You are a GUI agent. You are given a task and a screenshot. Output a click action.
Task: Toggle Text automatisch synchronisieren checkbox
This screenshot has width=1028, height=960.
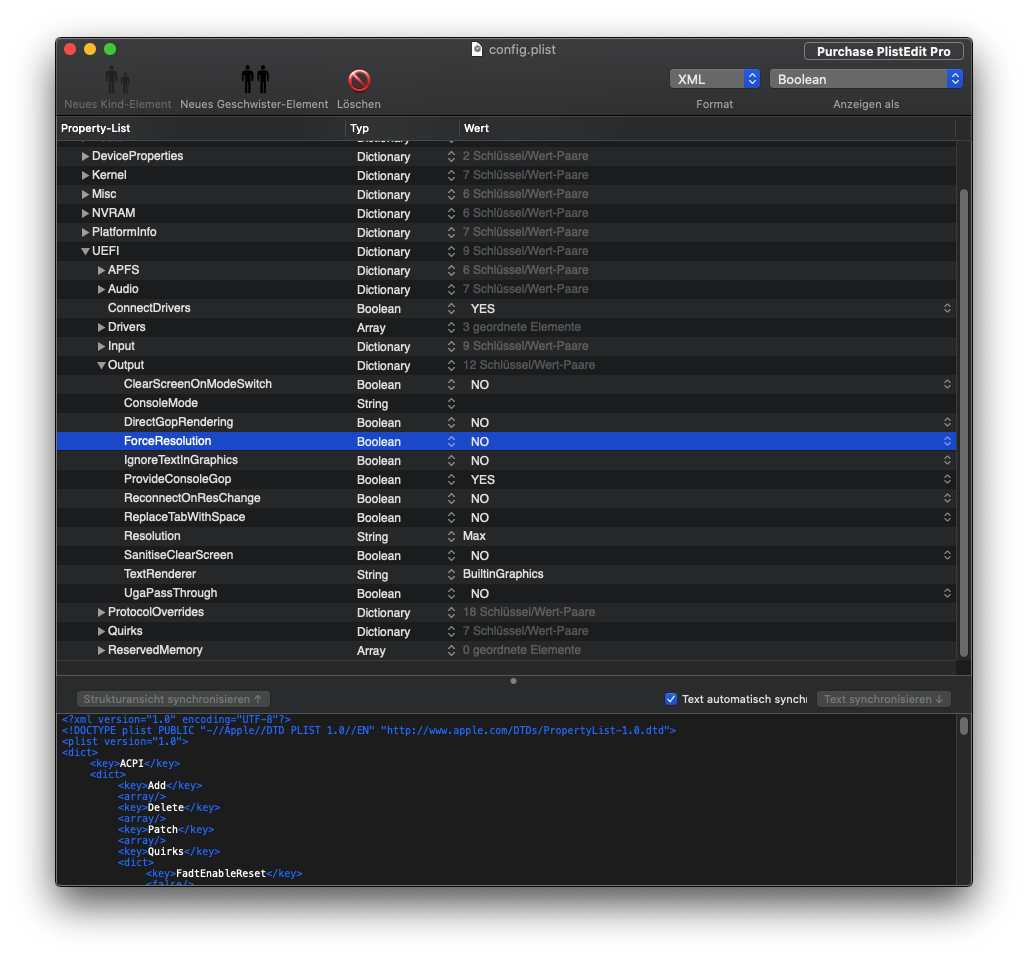tap(671, 699)
